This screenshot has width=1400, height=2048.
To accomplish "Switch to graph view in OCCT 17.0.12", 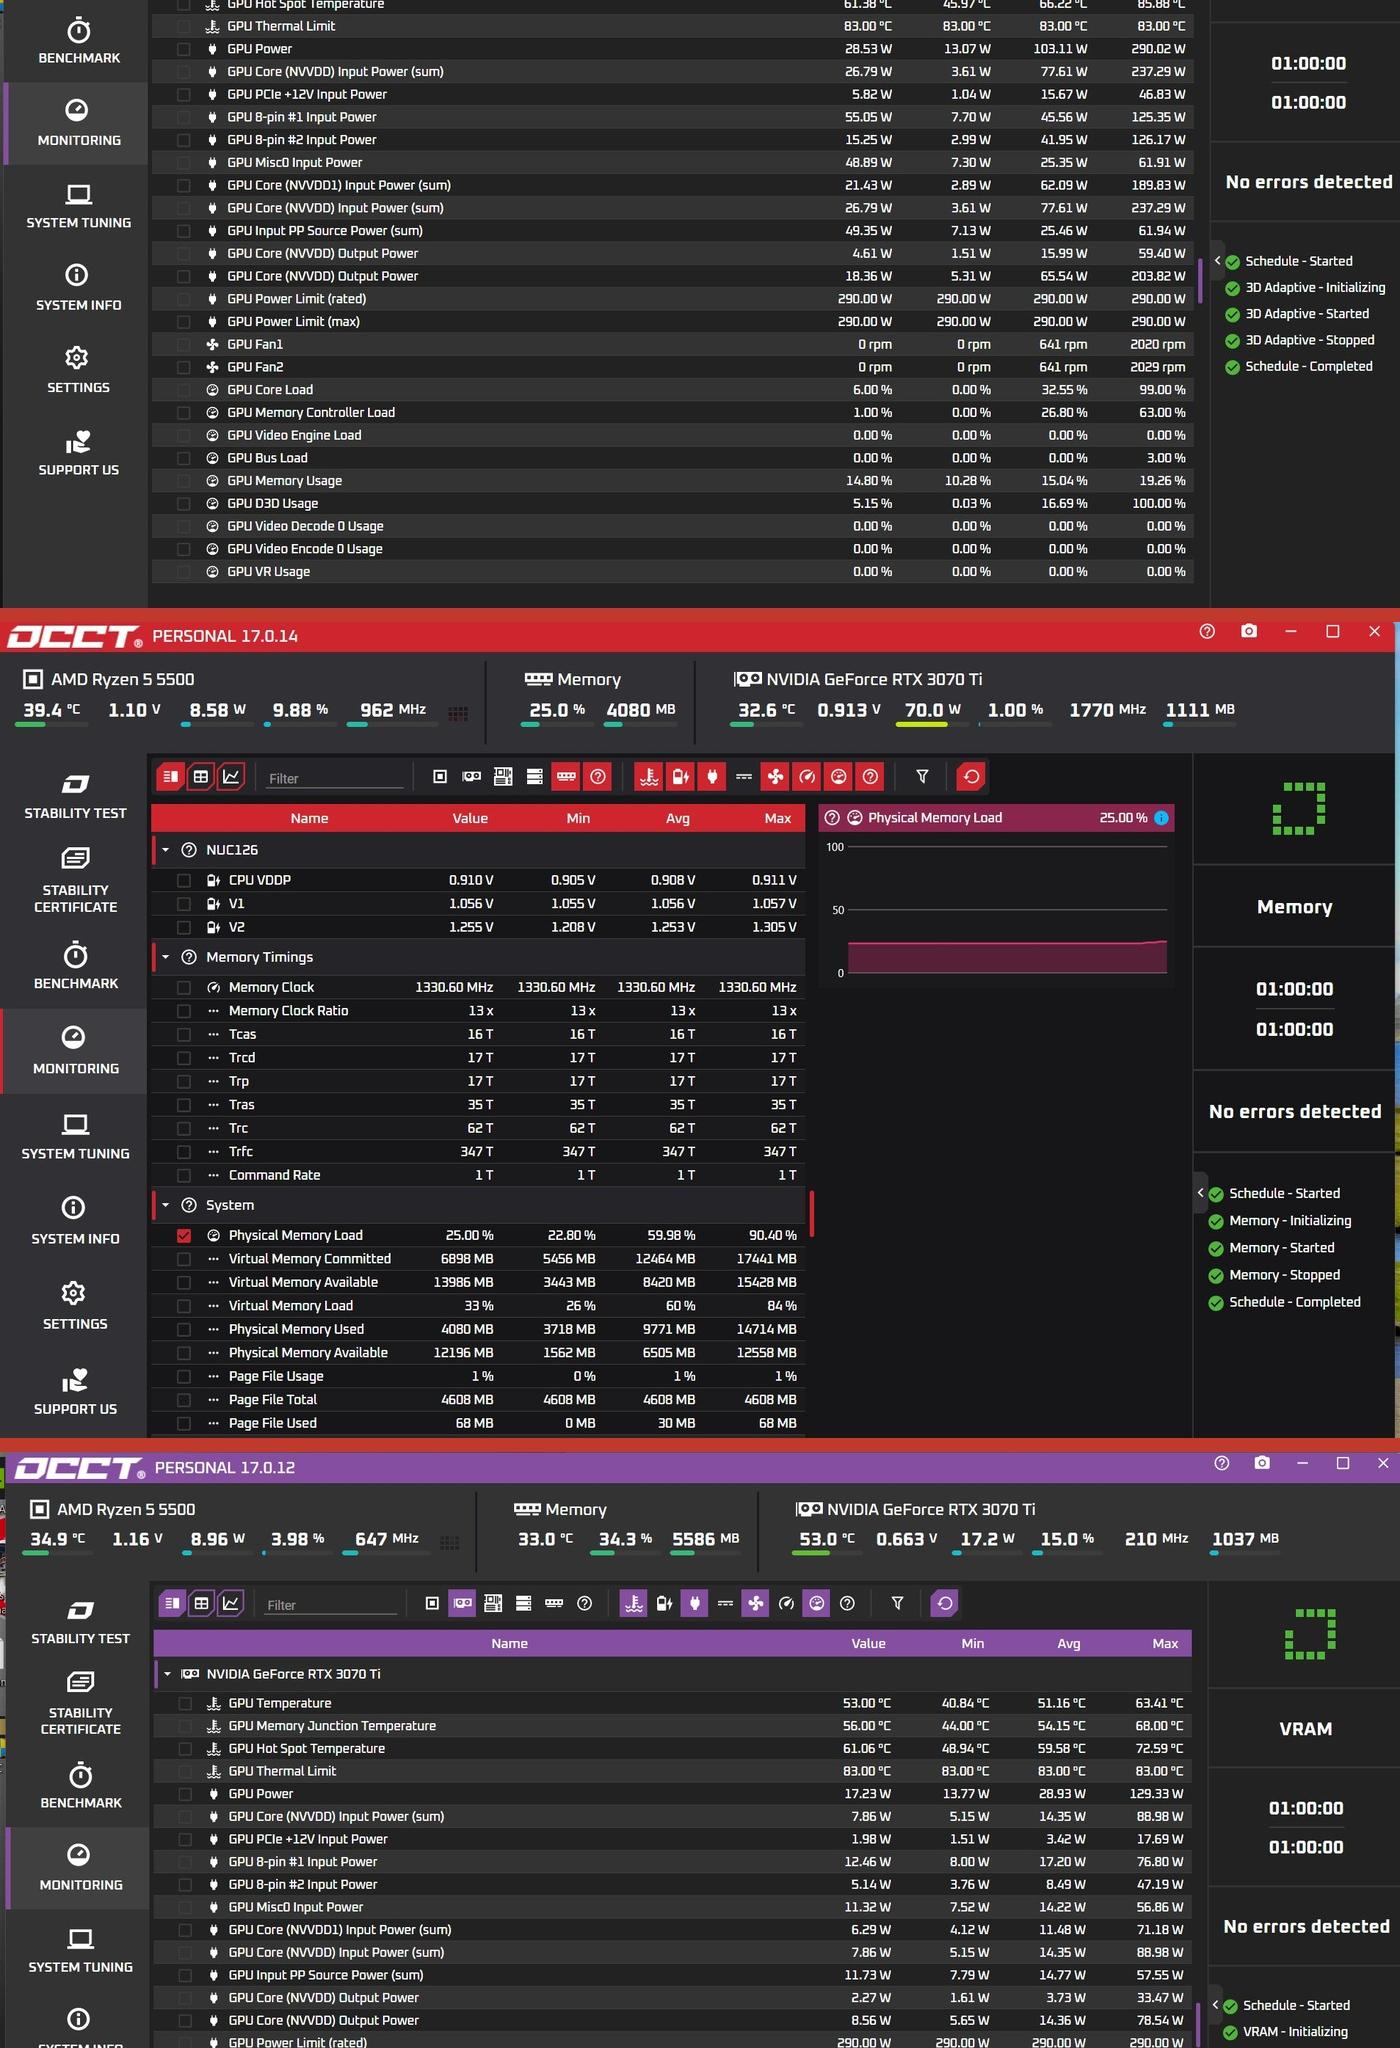I will [x=231, y=1604].
